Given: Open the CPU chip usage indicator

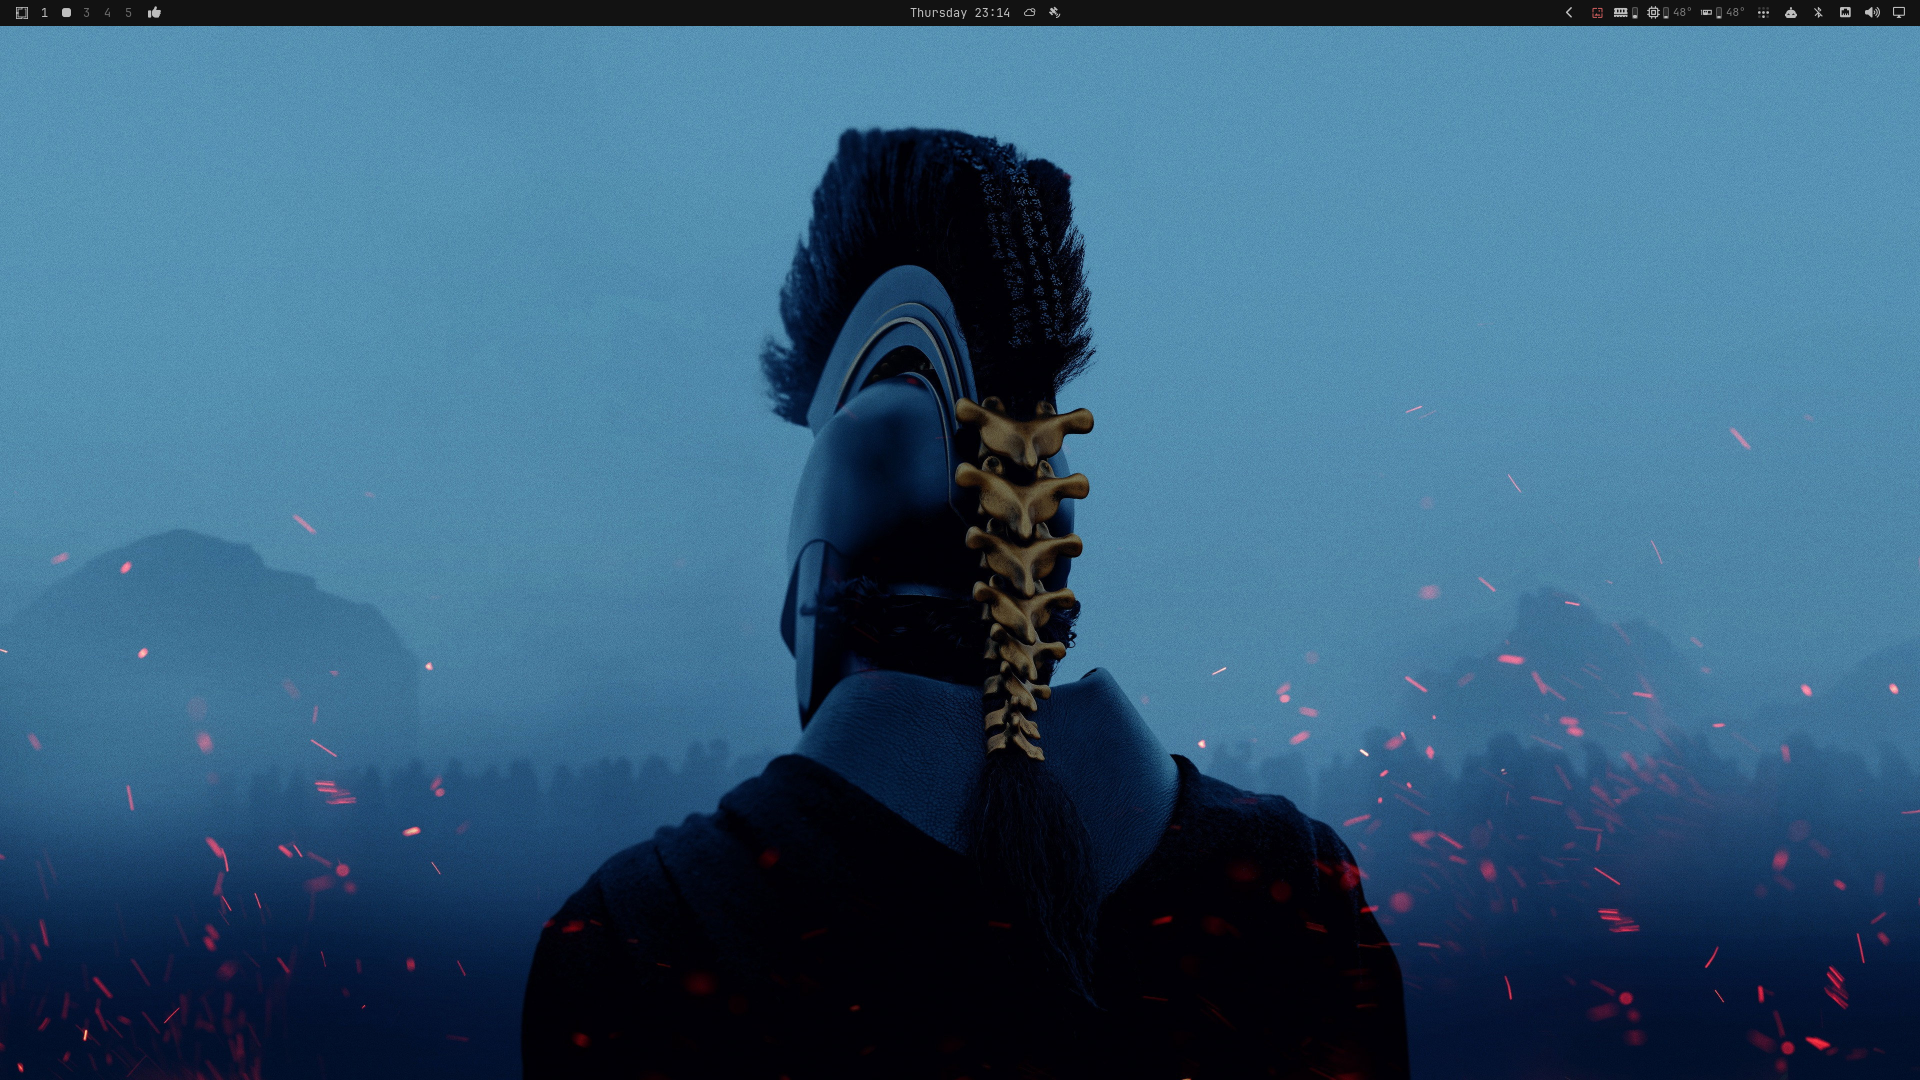Looking at the screenshot, I should (x=1653, y=13).
